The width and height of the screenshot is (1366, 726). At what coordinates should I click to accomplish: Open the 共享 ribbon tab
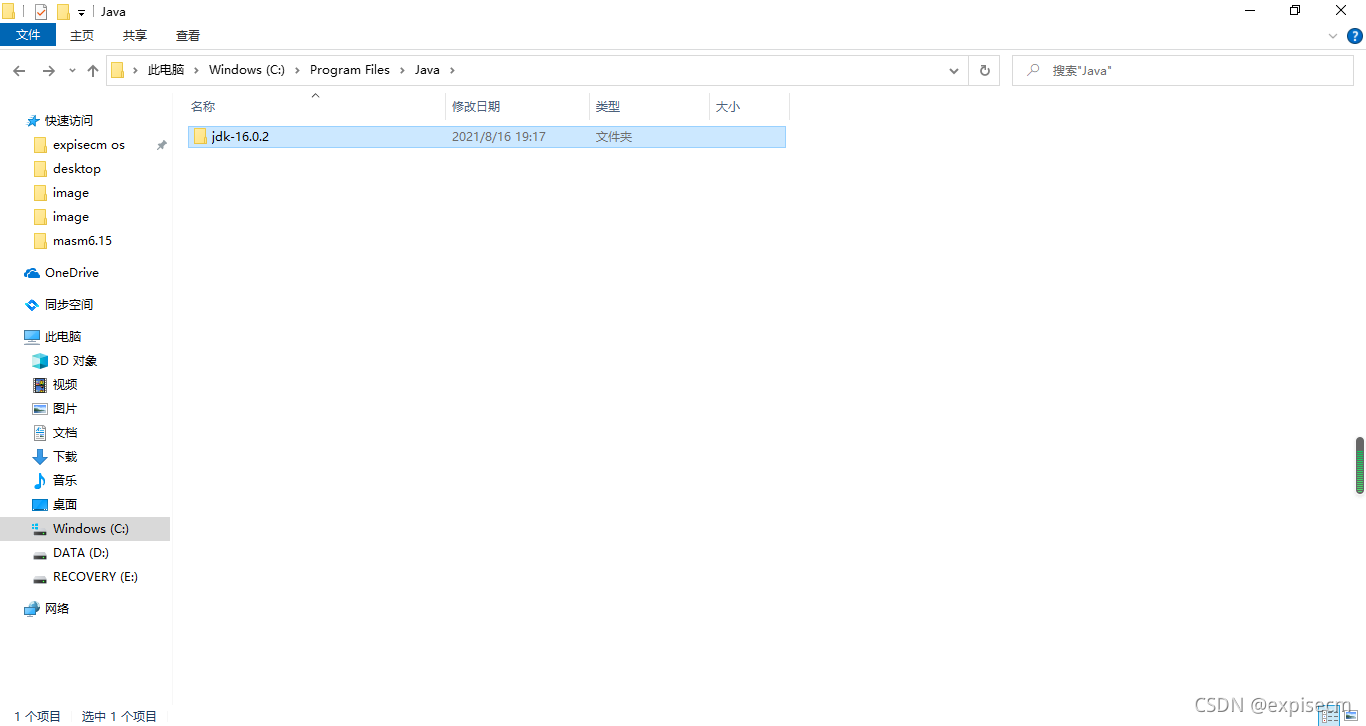(x=135, y=35)
